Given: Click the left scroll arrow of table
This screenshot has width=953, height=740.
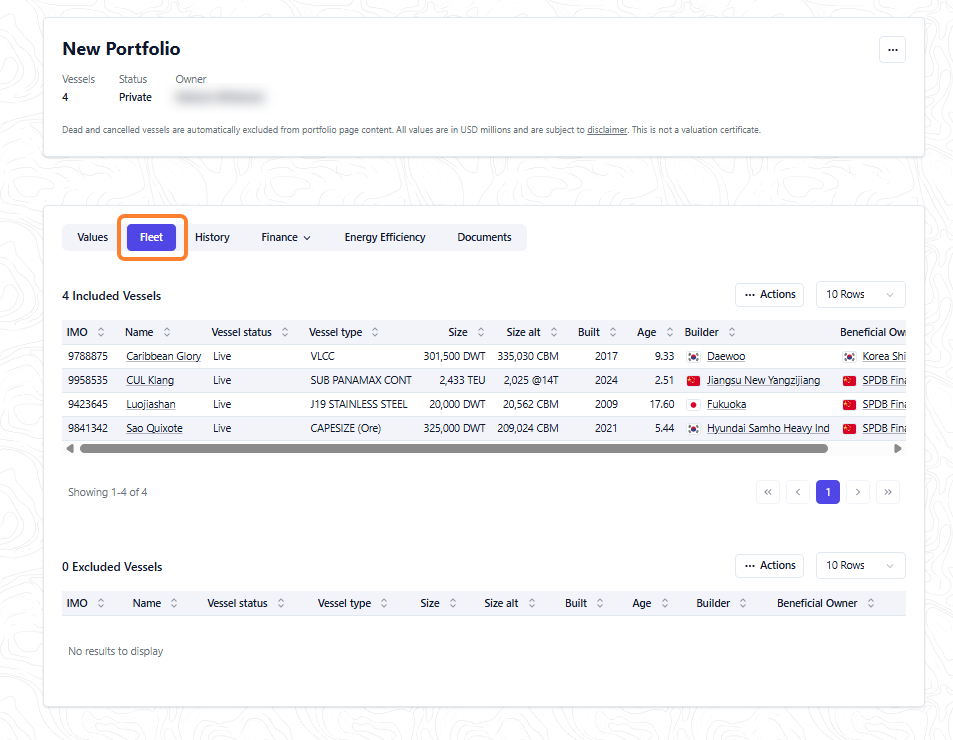Looking at the screenshot, I should [x=70, y=449].
